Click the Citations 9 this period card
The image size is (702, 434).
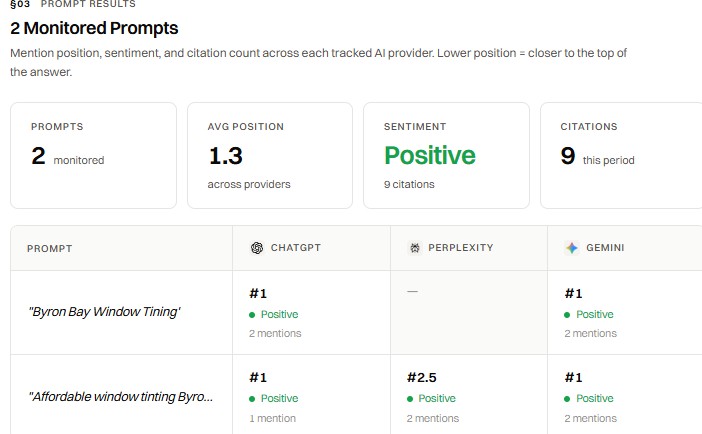point(621,155)
